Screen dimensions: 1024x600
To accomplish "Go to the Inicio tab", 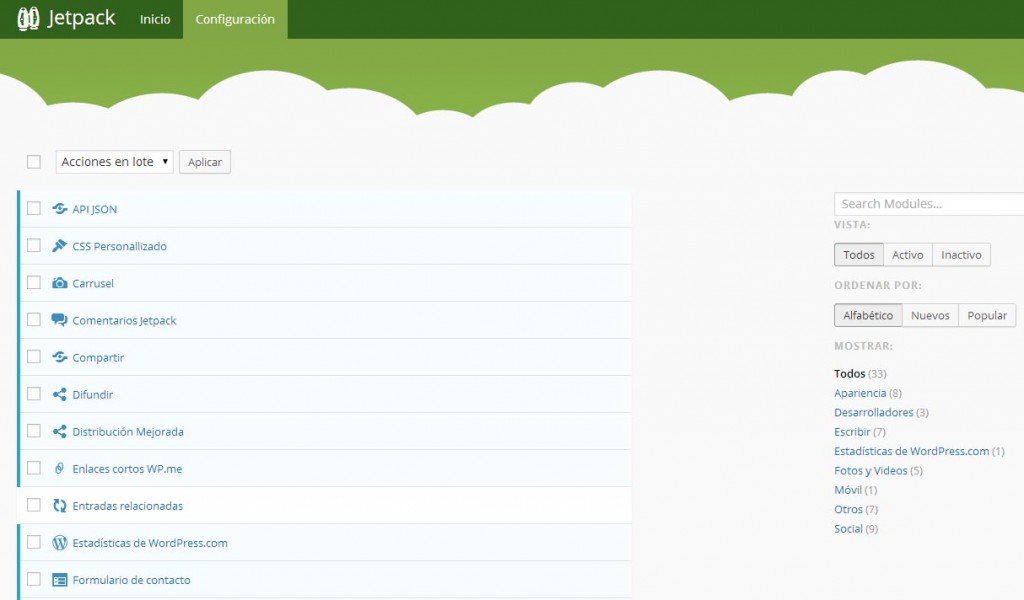I will click(155, 20).
